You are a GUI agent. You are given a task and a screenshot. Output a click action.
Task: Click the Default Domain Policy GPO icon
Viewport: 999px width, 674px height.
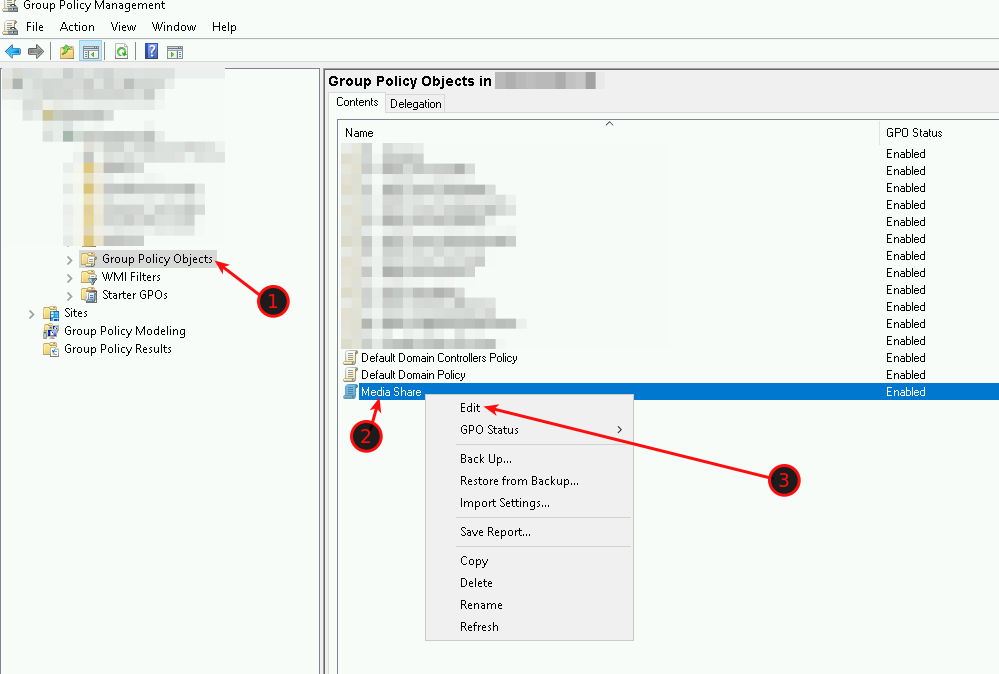tap(350, 375)
